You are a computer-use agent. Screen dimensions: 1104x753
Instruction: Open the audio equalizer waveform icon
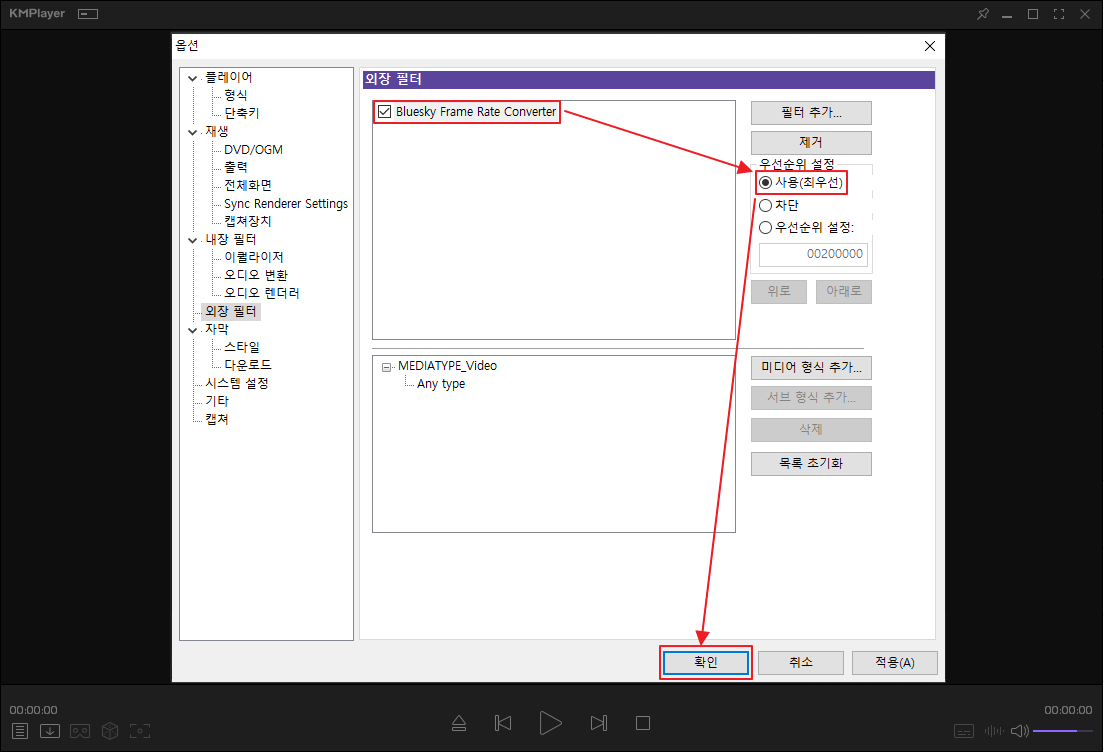(x=994, y=731)
